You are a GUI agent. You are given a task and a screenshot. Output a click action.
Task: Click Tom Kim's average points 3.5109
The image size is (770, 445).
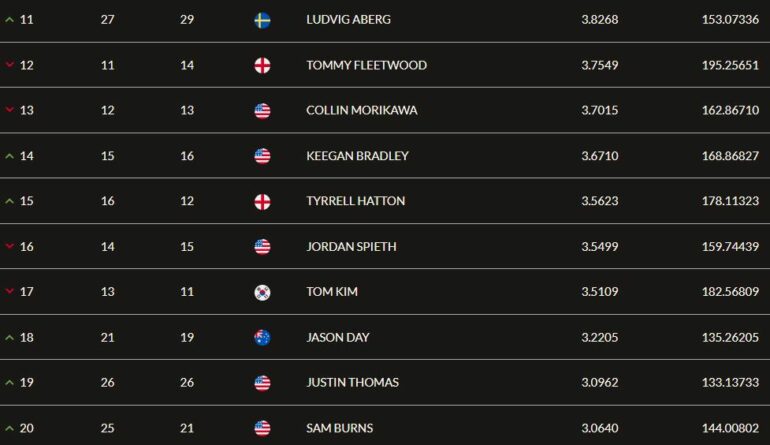(600, 292)
